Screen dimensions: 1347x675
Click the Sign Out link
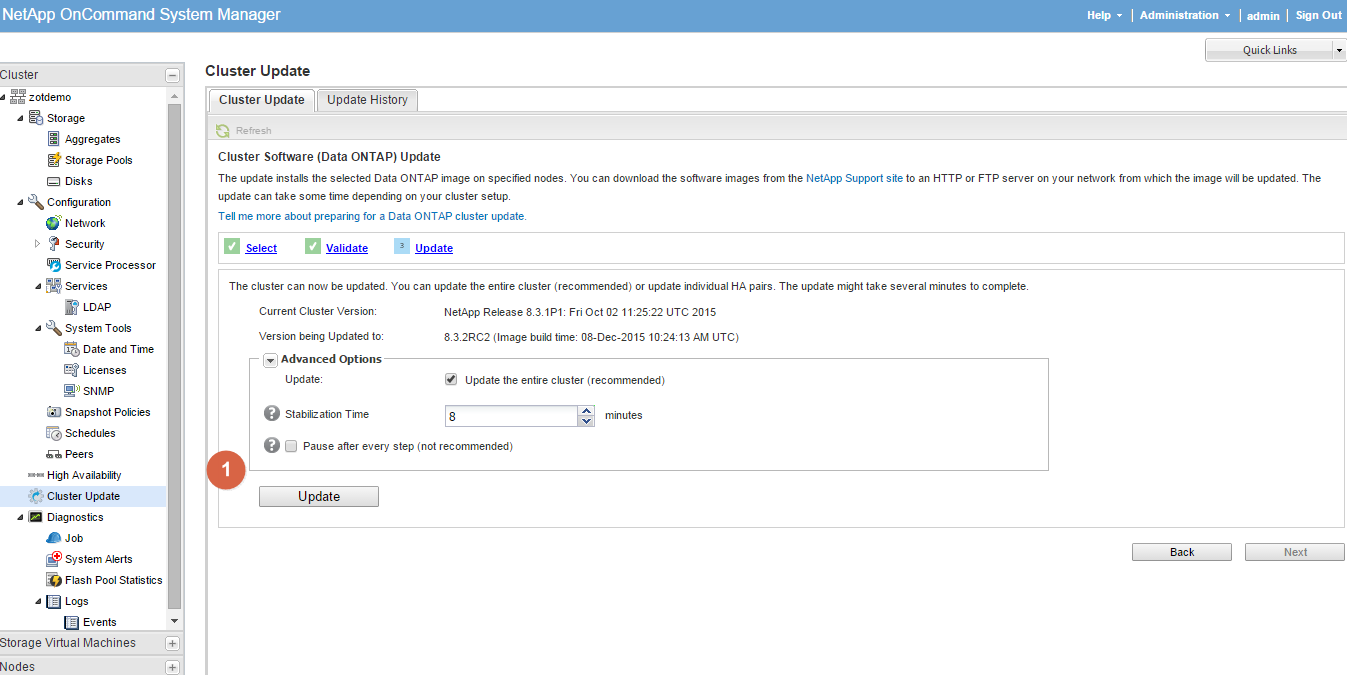point(1319,15)
